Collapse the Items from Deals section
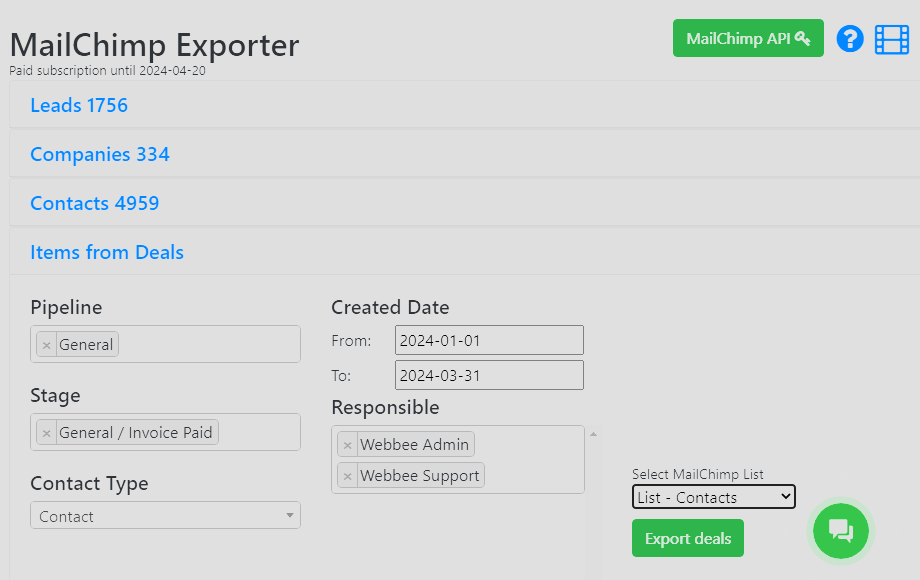 click(x=107, y=252)
